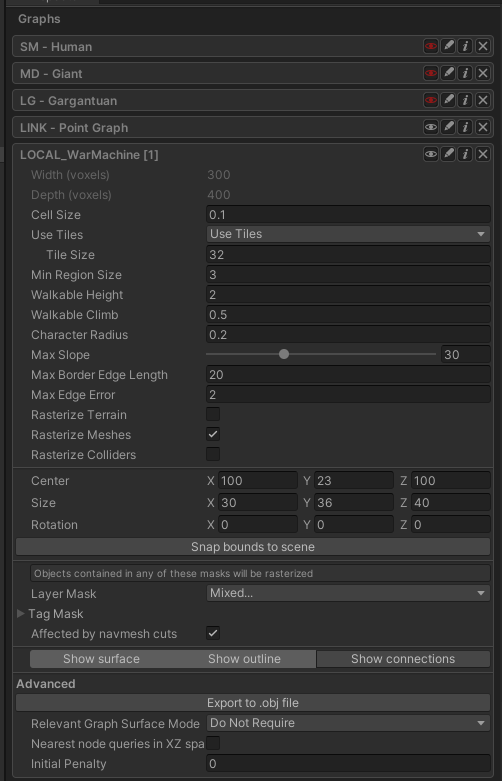Open the Use Tiles dropdown
This screenshot has width=502, height=781.
(x=348, y=234)
